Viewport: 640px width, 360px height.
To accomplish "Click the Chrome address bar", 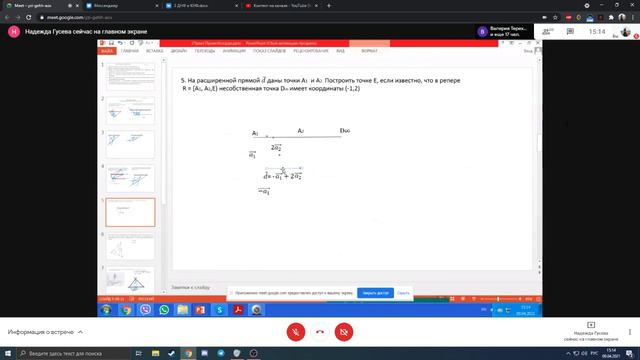I will (x=286, y=17).
